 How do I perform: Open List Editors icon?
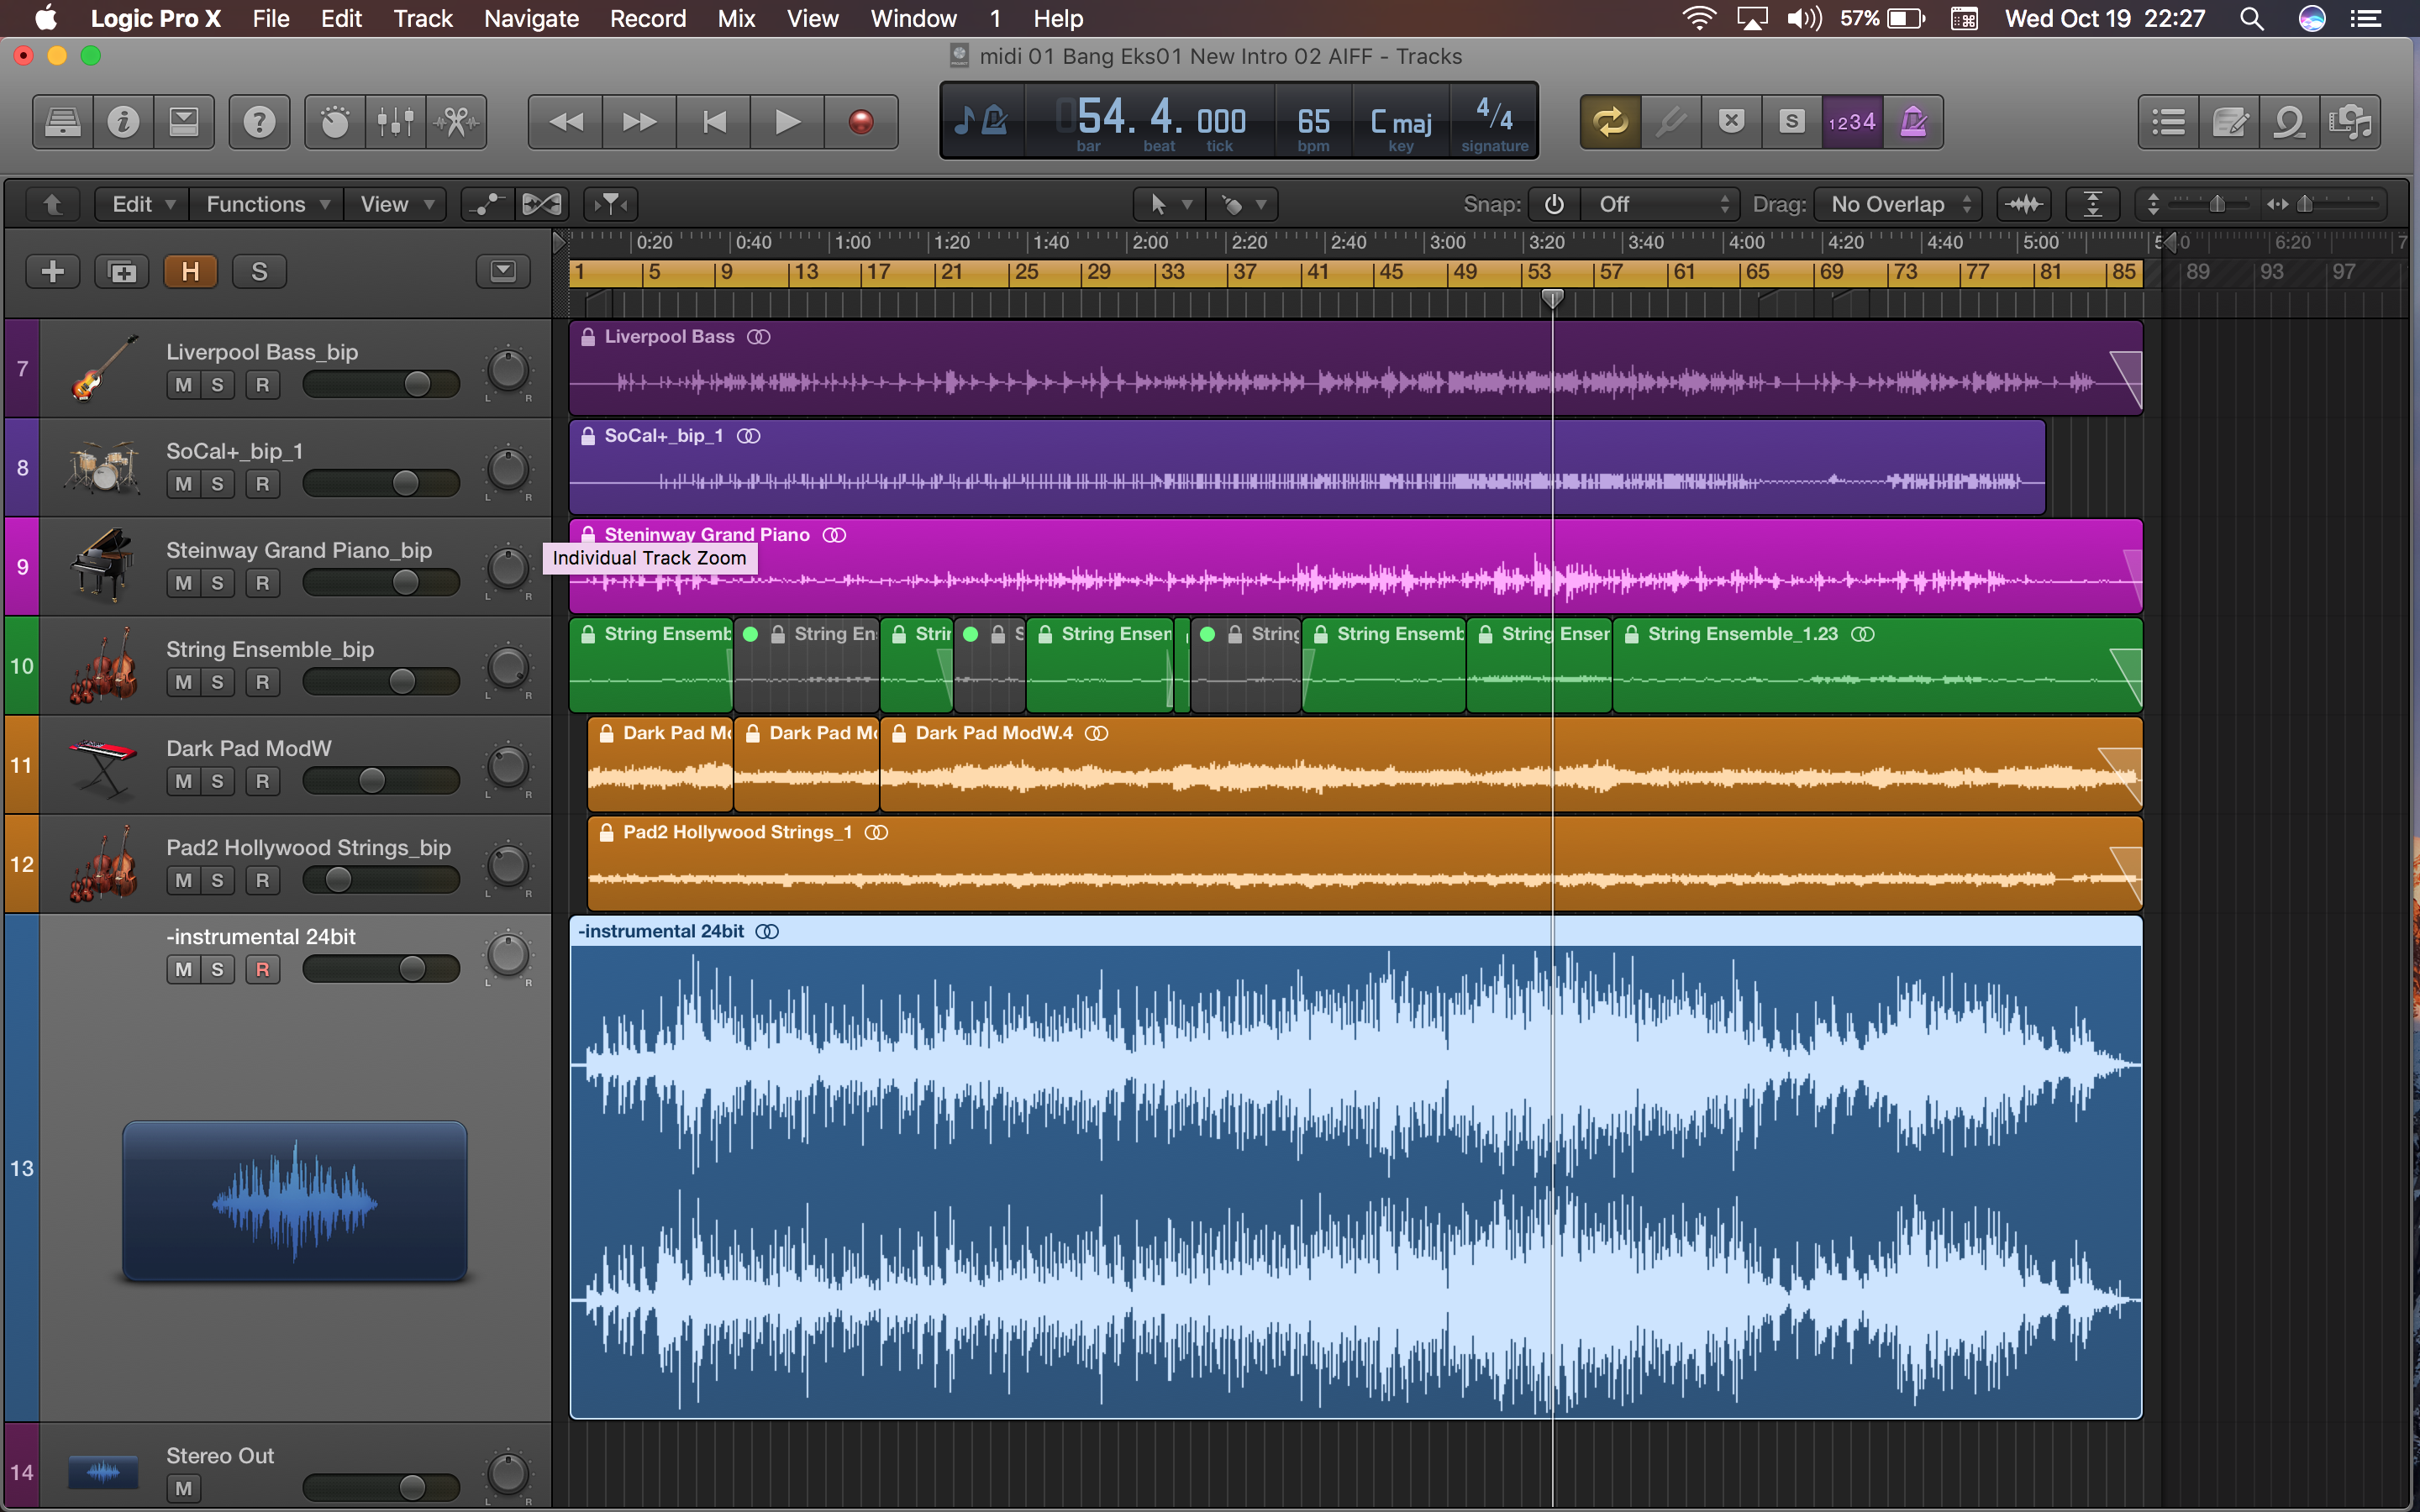point(2168,122)
